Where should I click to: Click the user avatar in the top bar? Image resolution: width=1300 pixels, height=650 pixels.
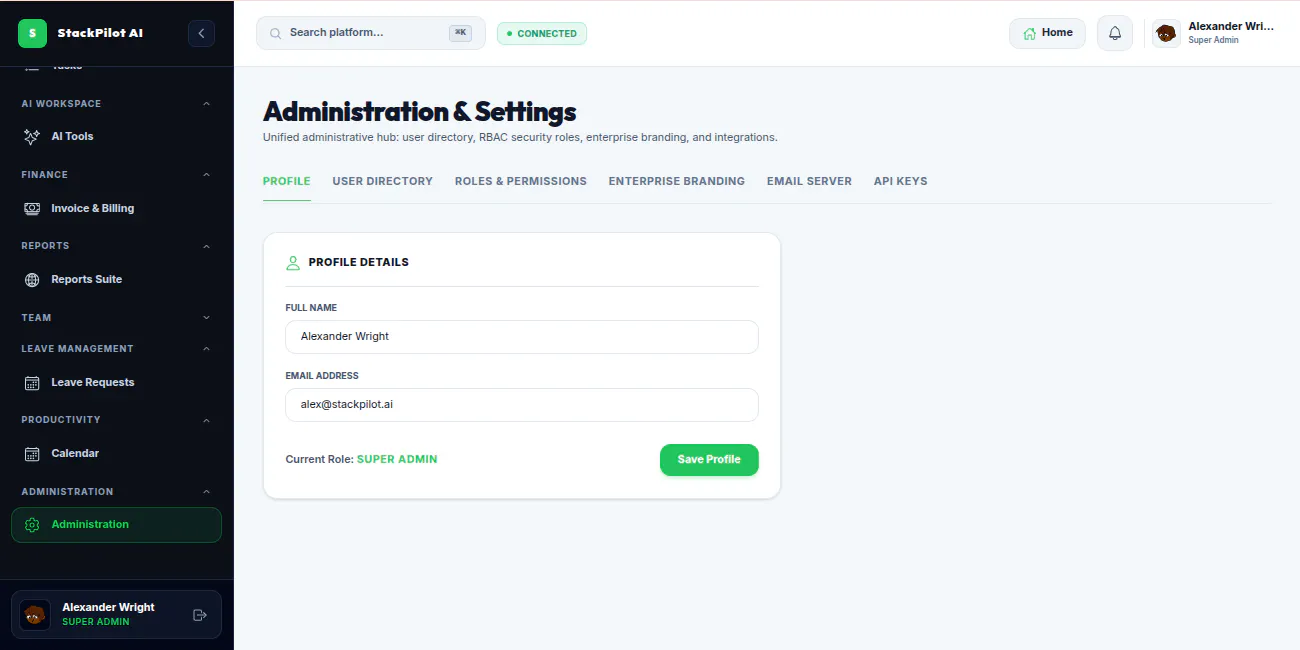1166,33
